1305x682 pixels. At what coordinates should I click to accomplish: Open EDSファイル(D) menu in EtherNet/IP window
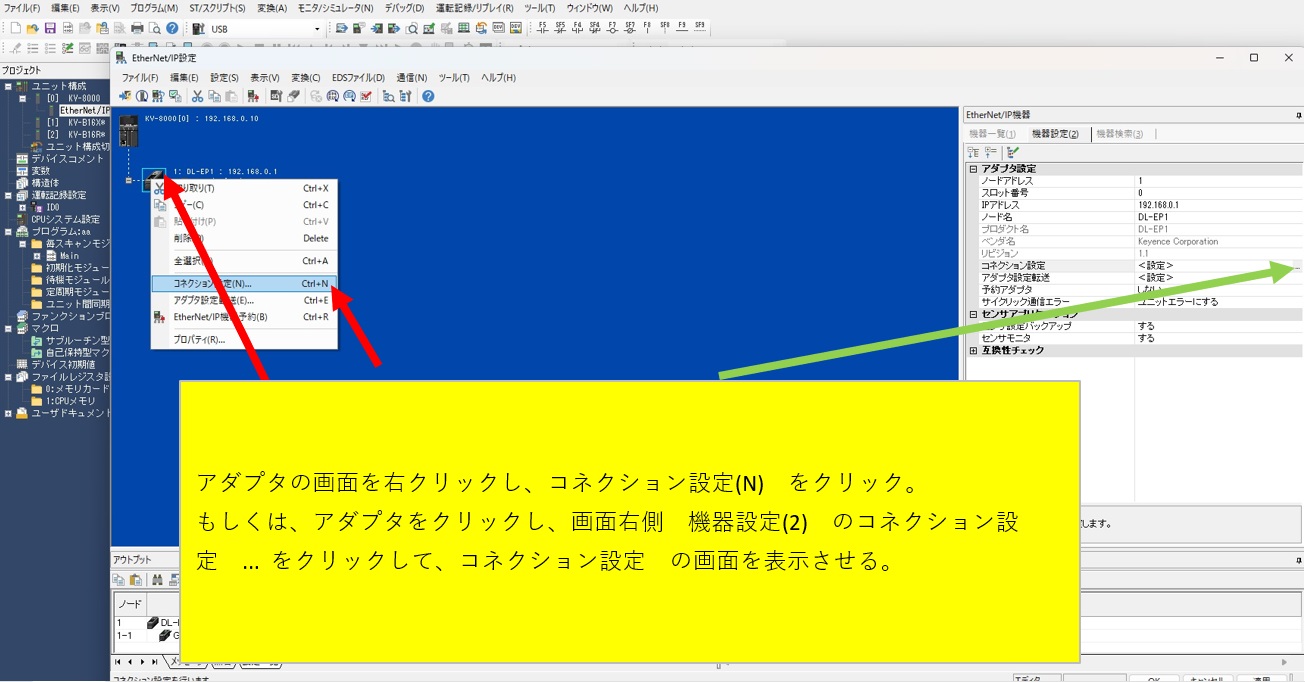(x=358, y=78)
